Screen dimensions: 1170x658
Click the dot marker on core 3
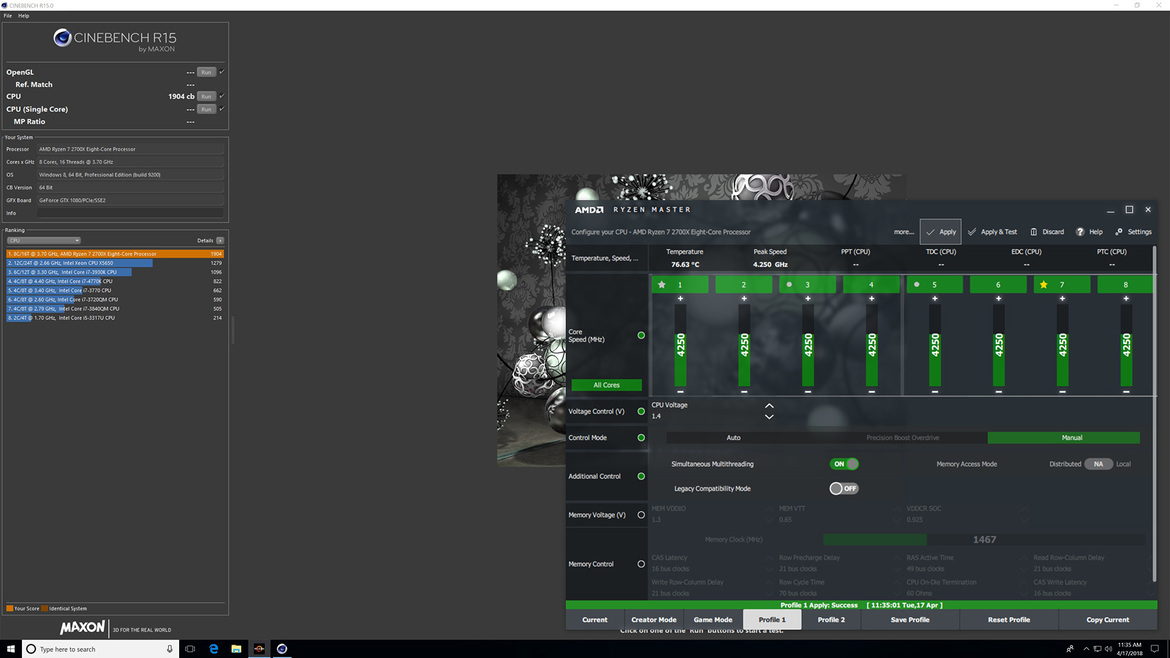tap(789, 284)
